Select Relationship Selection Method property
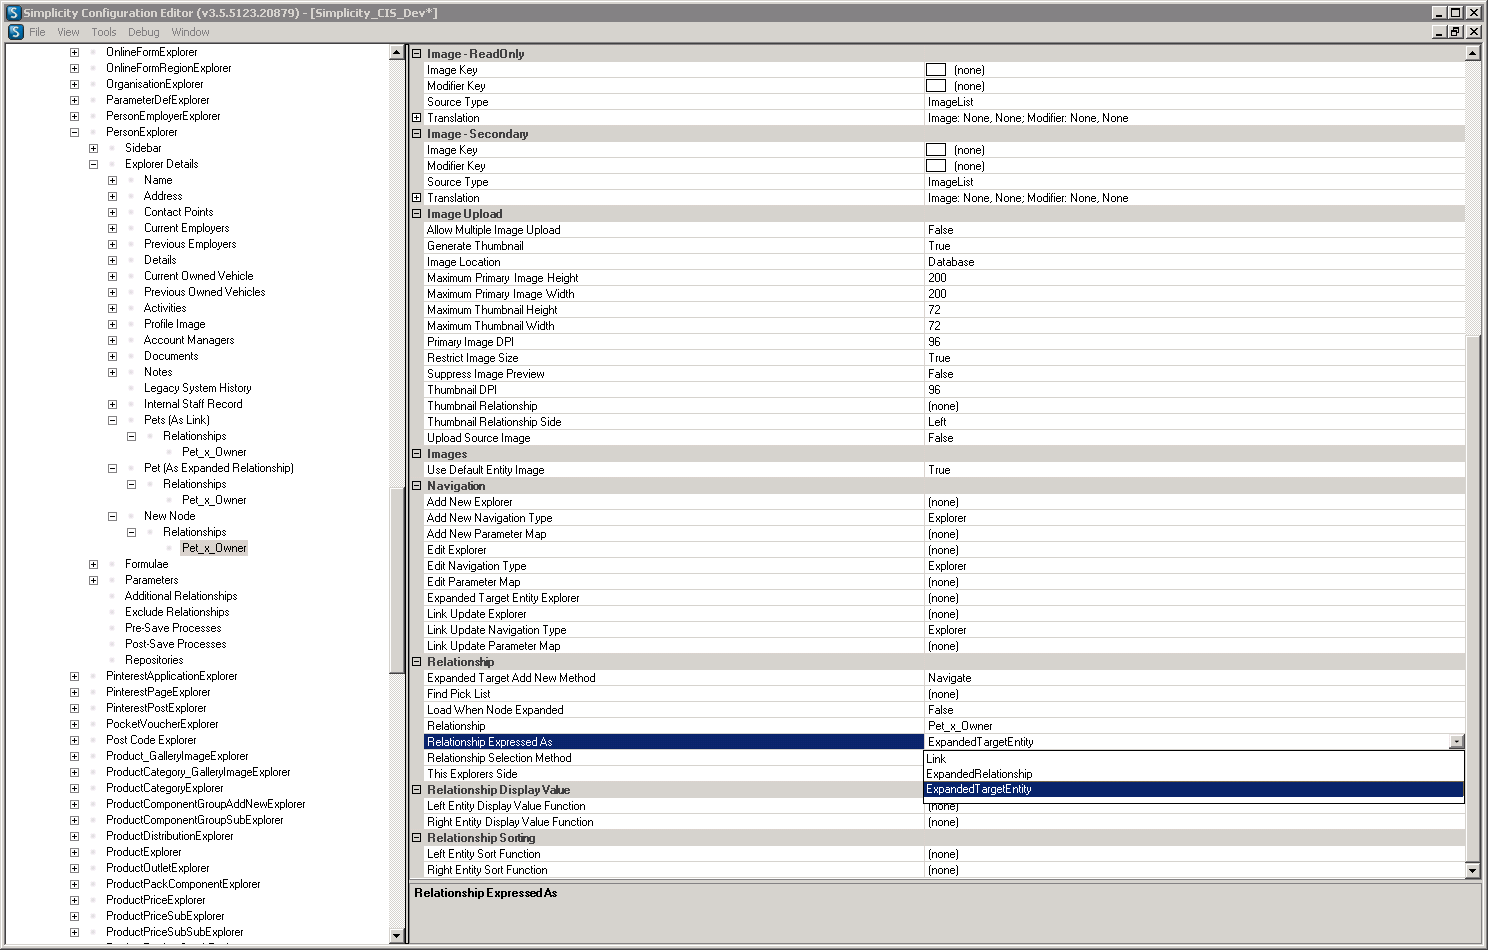The height and width of the screenshot is (950, 1488). 674,758
